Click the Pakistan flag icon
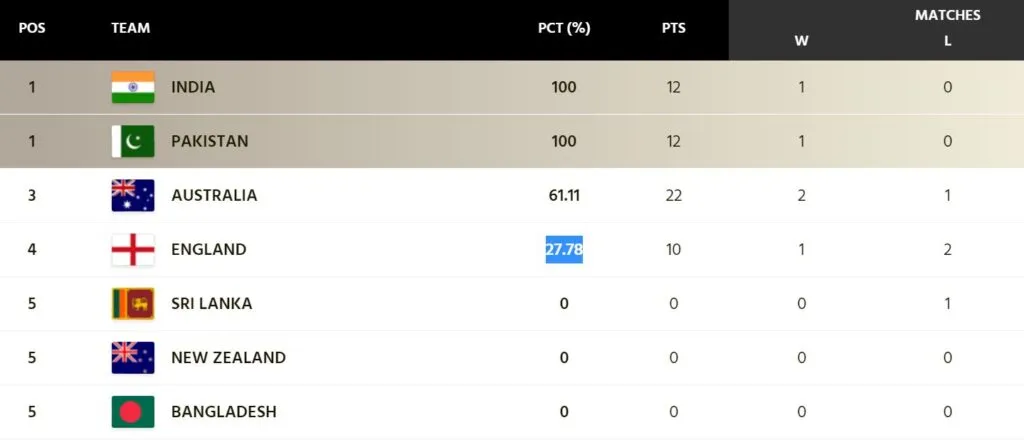The height and width of the screenshot is (440, 1024). click(132, 141)
